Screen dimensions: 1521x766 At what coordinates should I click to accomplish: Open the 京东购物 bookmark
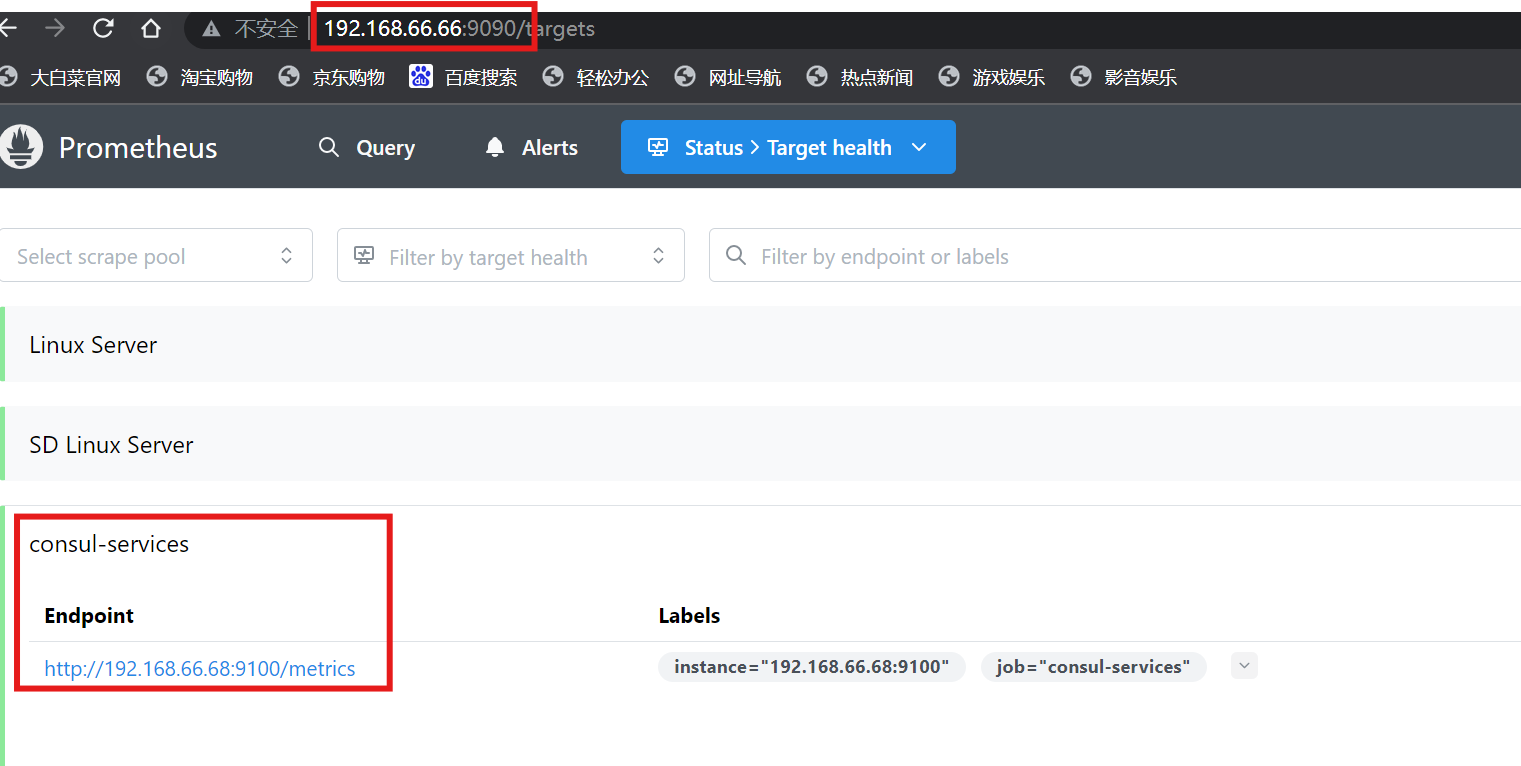[x=331, y=77]
